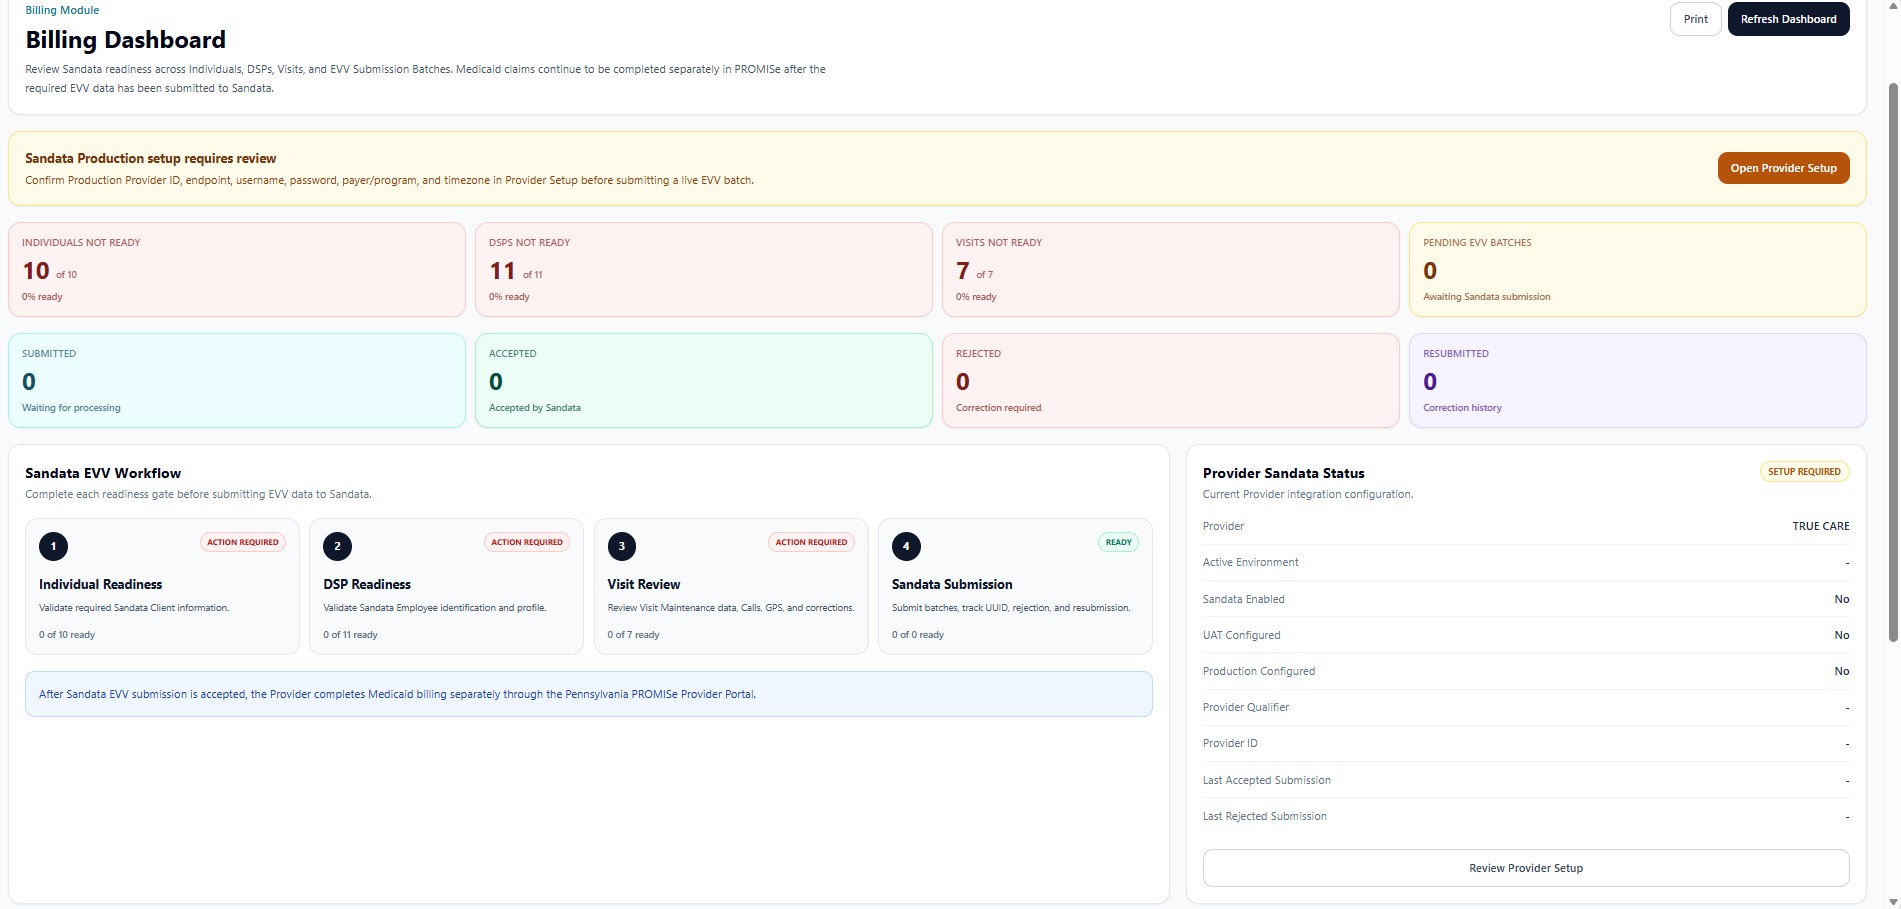Click 'Awaiting Sandata submission' text
Screen dimensions: 1901x909
pyautogui.click(x=1486, y=297)
